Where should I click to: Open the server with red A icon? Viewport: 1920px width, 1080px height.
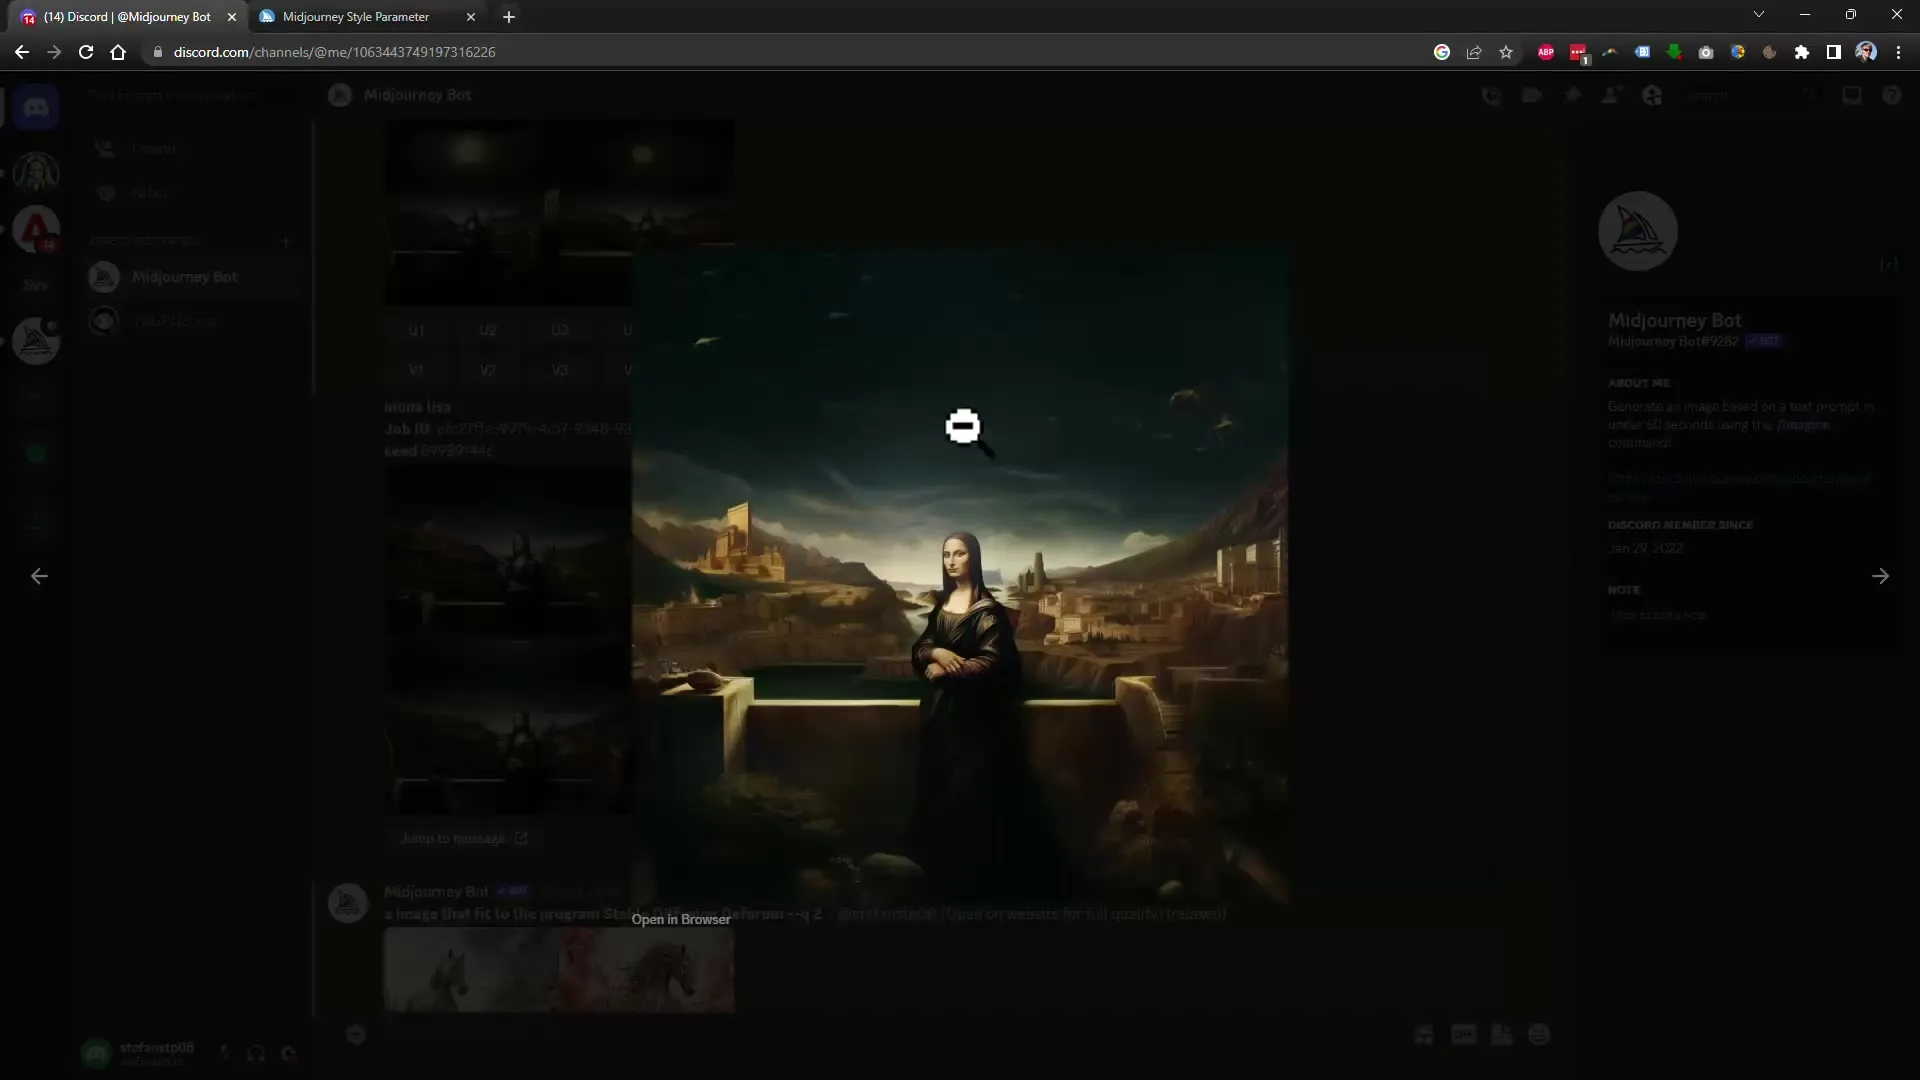pyautogui.click(x=36, y=230)
